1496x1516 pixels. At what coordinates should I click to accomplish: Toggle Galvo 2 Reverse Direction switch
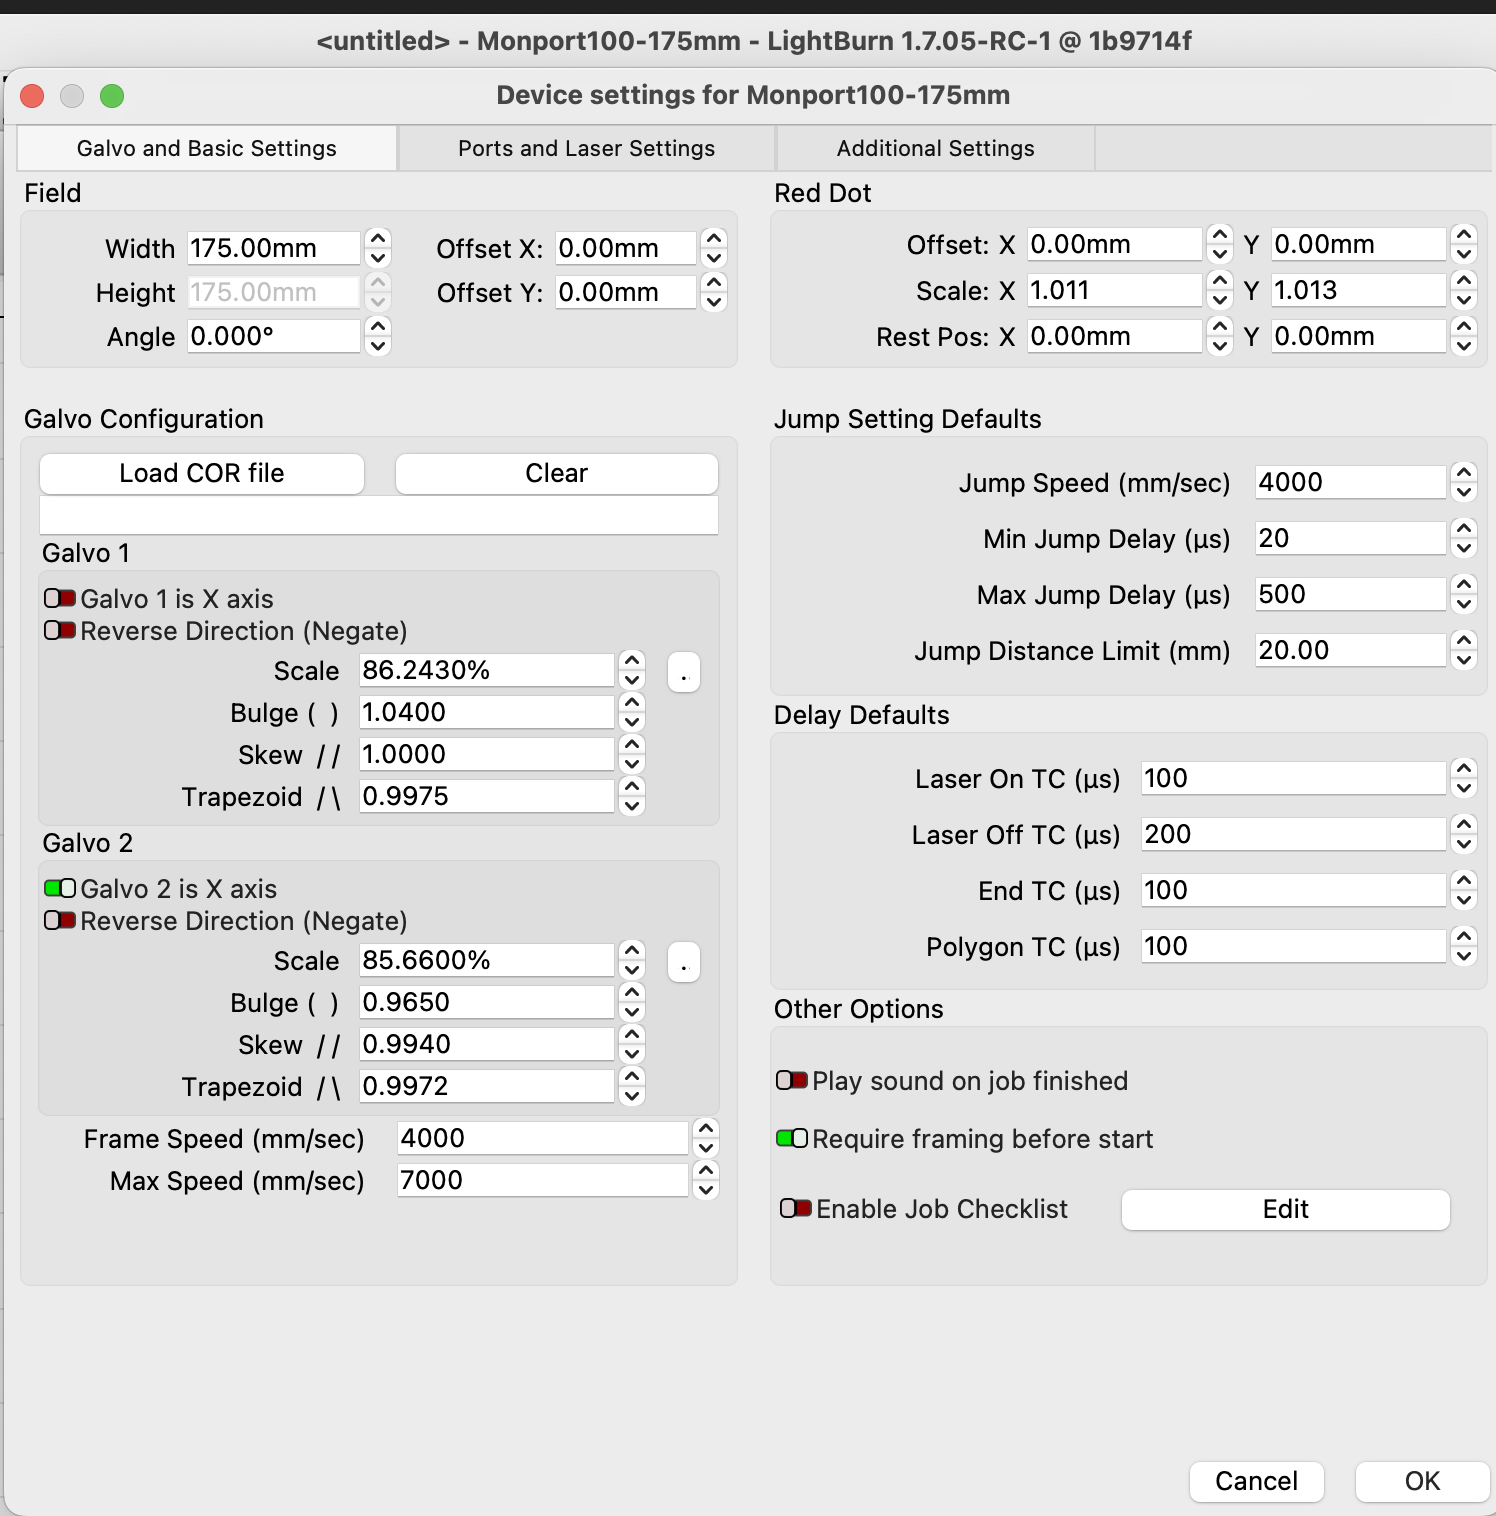60,920
